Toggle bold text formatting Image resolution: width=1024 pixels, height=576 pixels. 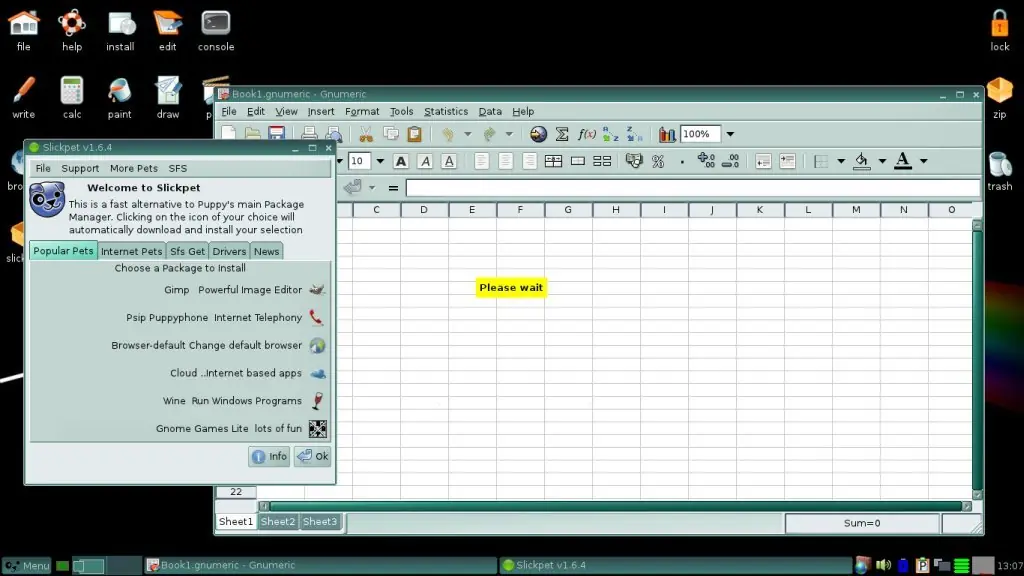click(401, 161)
